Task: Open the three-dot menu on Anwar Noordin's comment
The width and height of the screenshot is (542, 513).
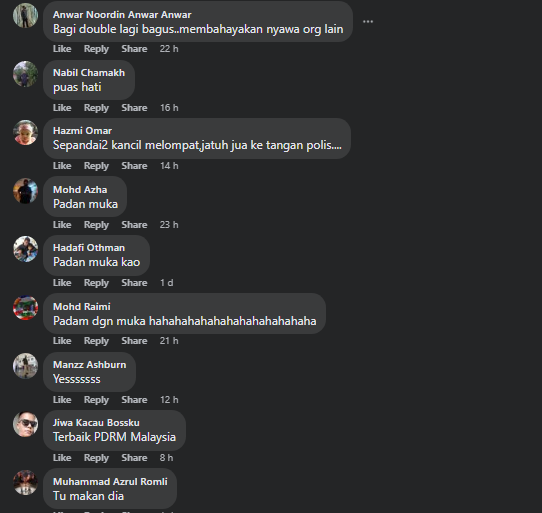Action: tap(368, 21)
